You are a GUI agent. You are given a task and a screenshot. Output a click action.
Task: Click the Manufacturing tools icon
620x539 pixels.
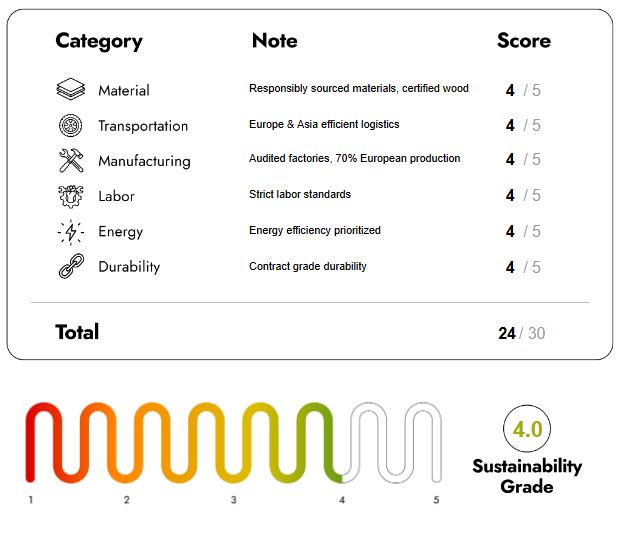click(71, 161)
